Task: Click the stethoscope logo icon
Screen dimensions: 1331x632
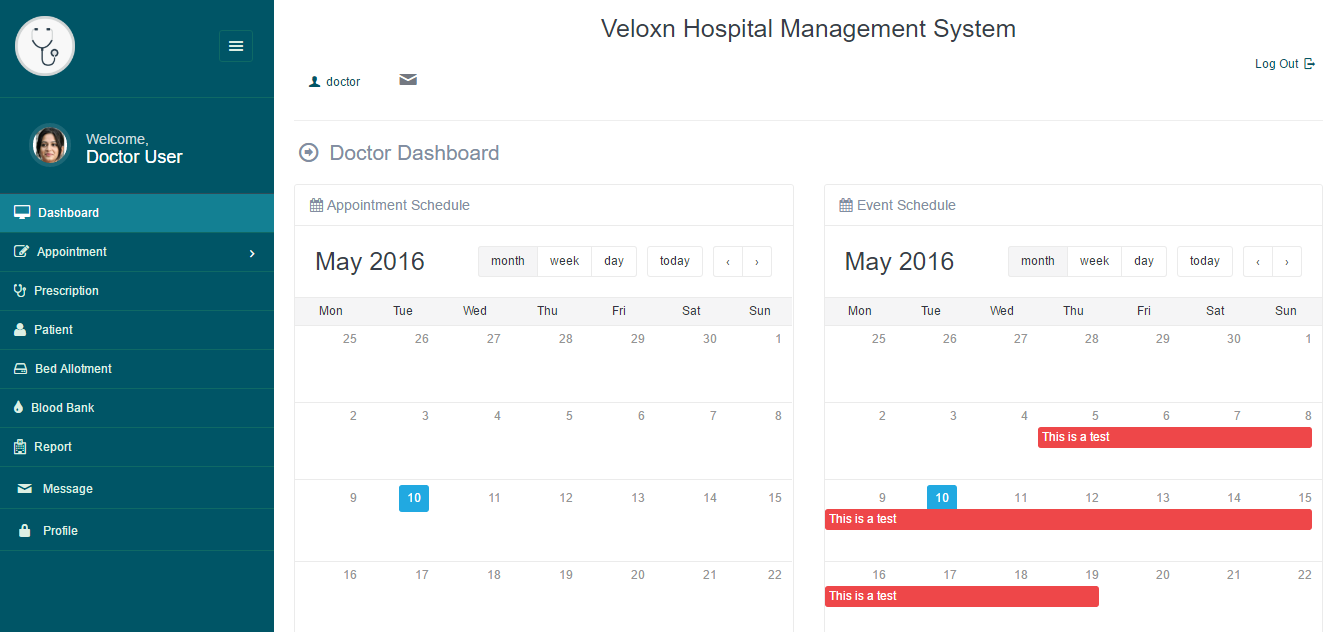Action: coord(45,46)
